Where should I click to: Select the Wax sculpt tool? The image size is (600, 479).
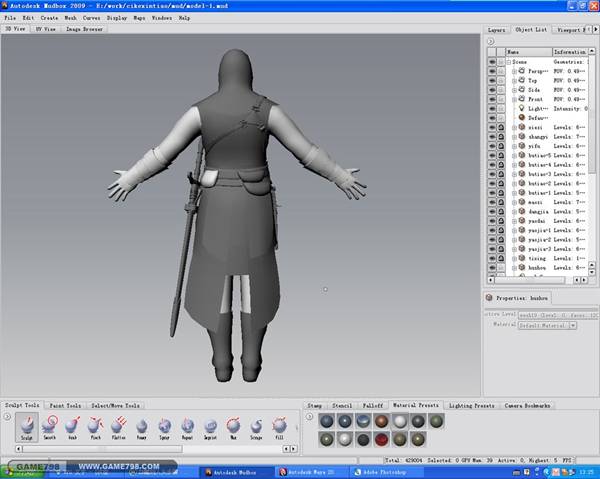click(235, 426)
